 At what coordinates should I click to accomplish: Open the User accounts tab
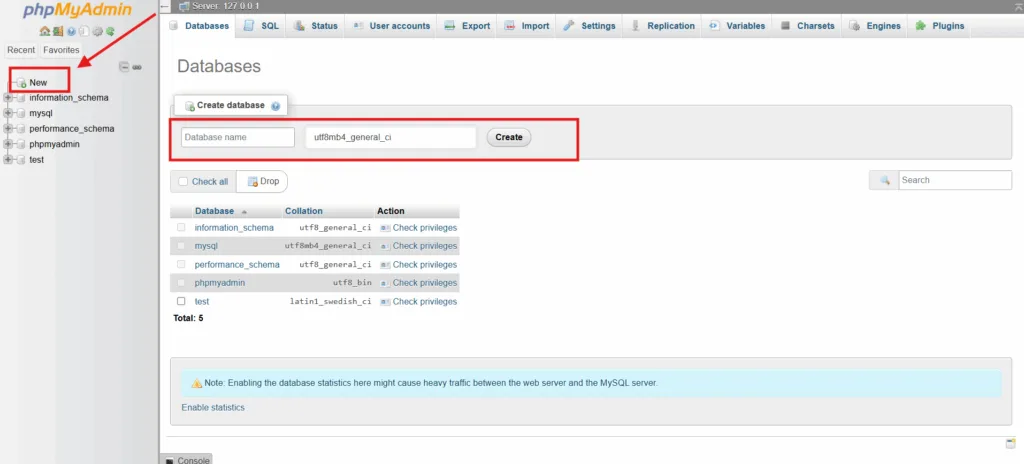391,26
